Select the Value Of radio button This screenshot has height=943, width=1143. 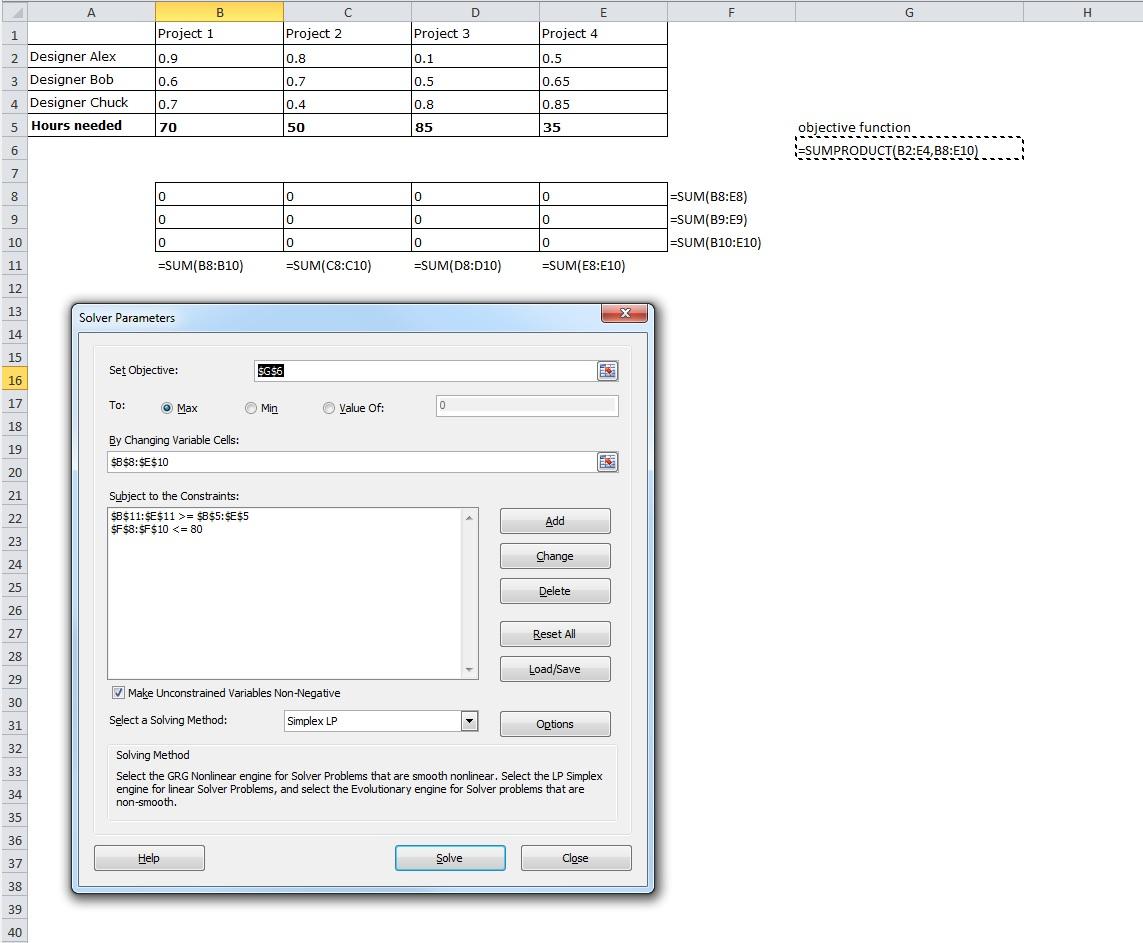coord(329,408)
